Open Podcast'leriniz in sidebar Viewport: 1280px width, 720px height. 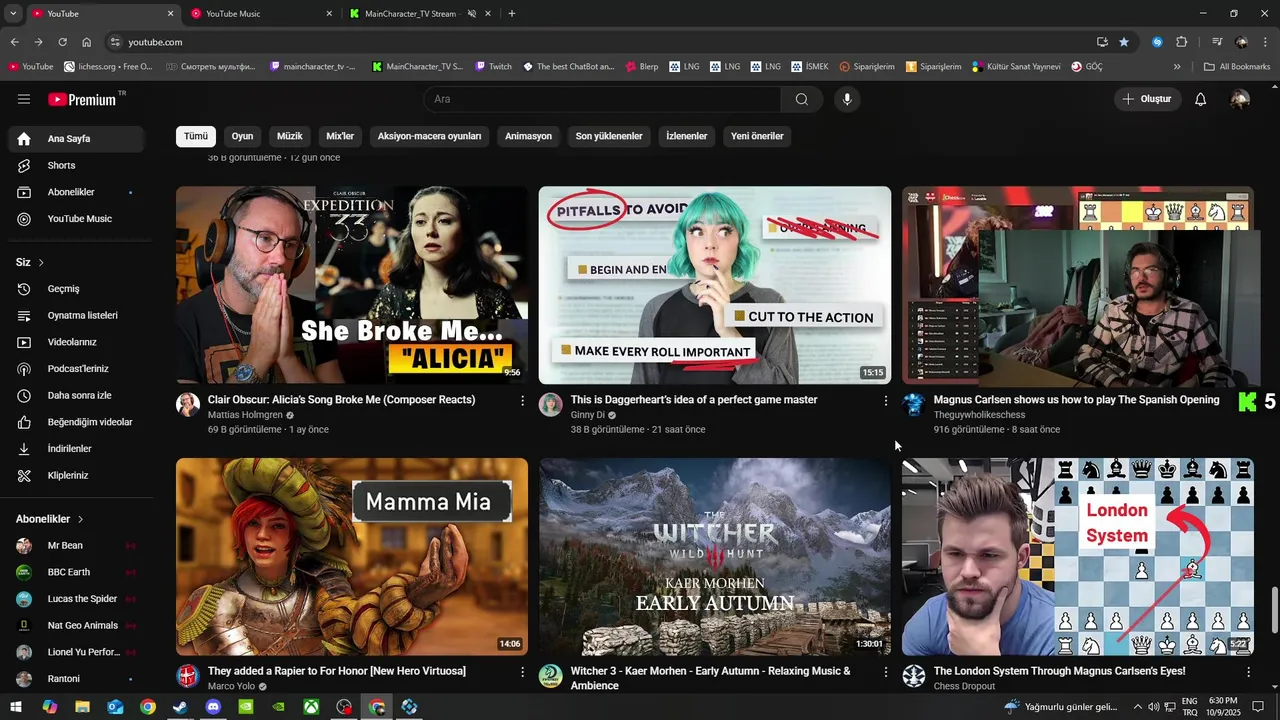76,369
